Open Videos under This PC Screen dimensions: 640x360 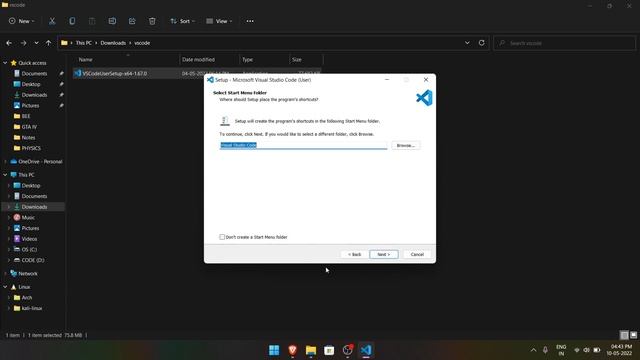point(29,239)
